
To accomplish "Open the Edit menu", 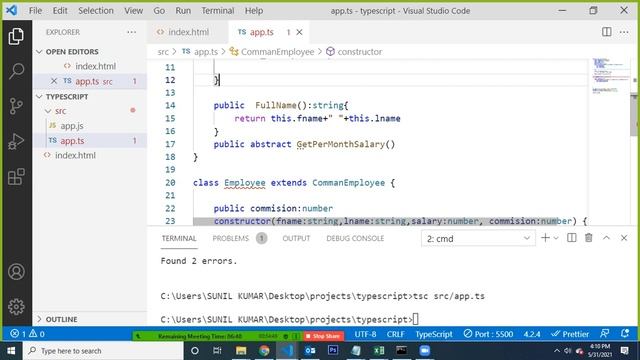I will [x=60, y=11].
